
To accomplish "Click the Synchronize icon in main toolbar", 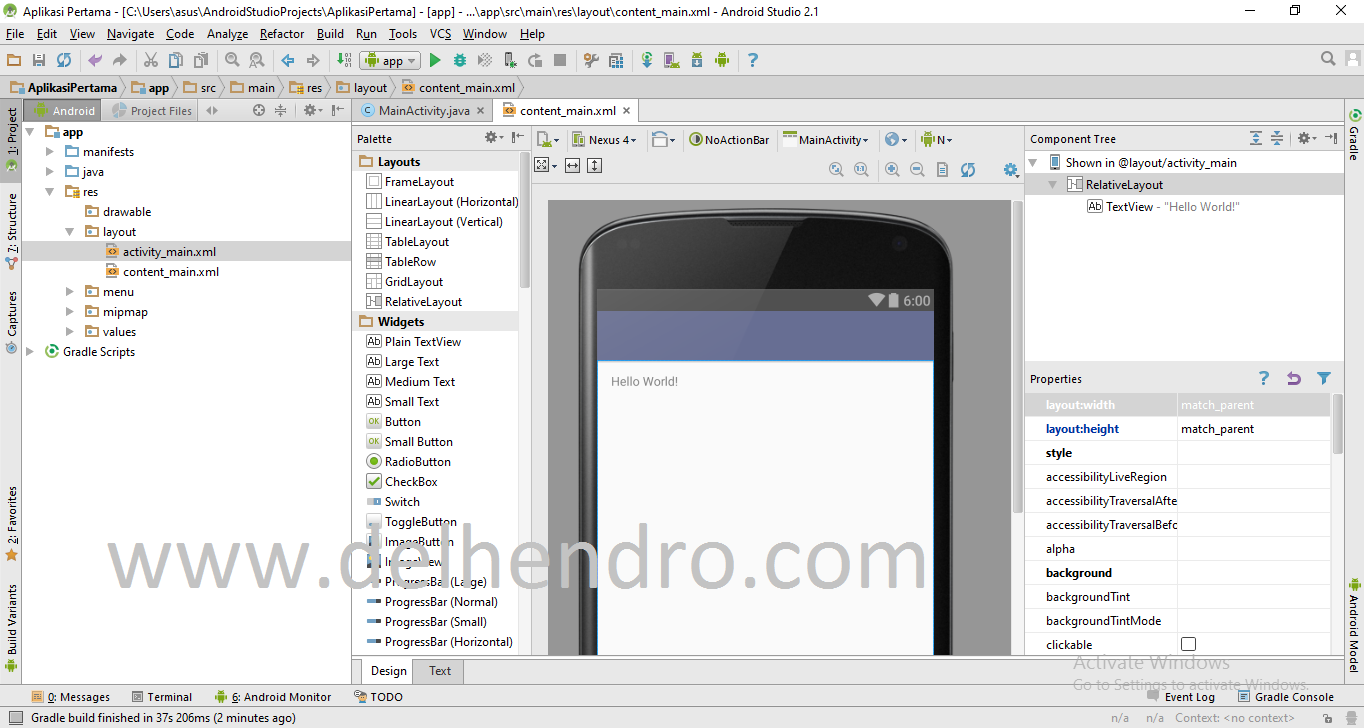I will point(64,60).
